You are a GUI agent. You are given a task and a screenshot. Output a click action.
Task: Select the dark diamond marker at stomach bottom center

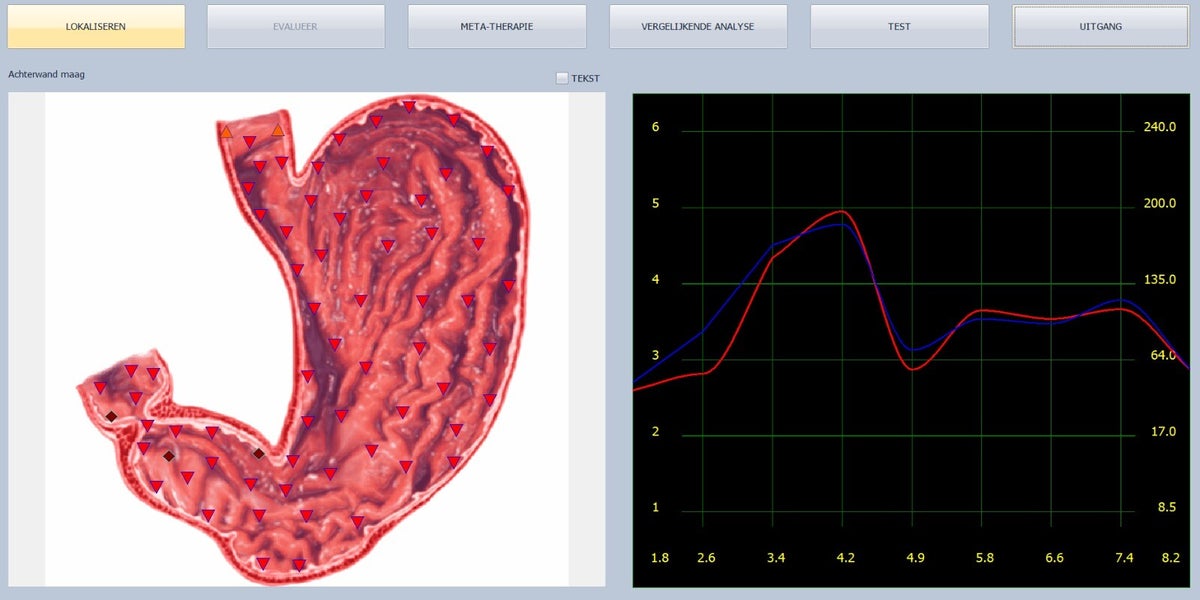point(258,454)
